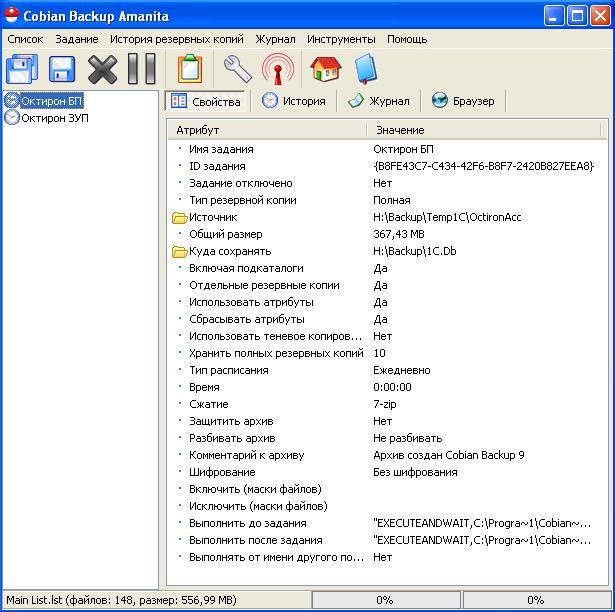Open the Инструменты menu
Screen dimensions: 615x612
340,39
